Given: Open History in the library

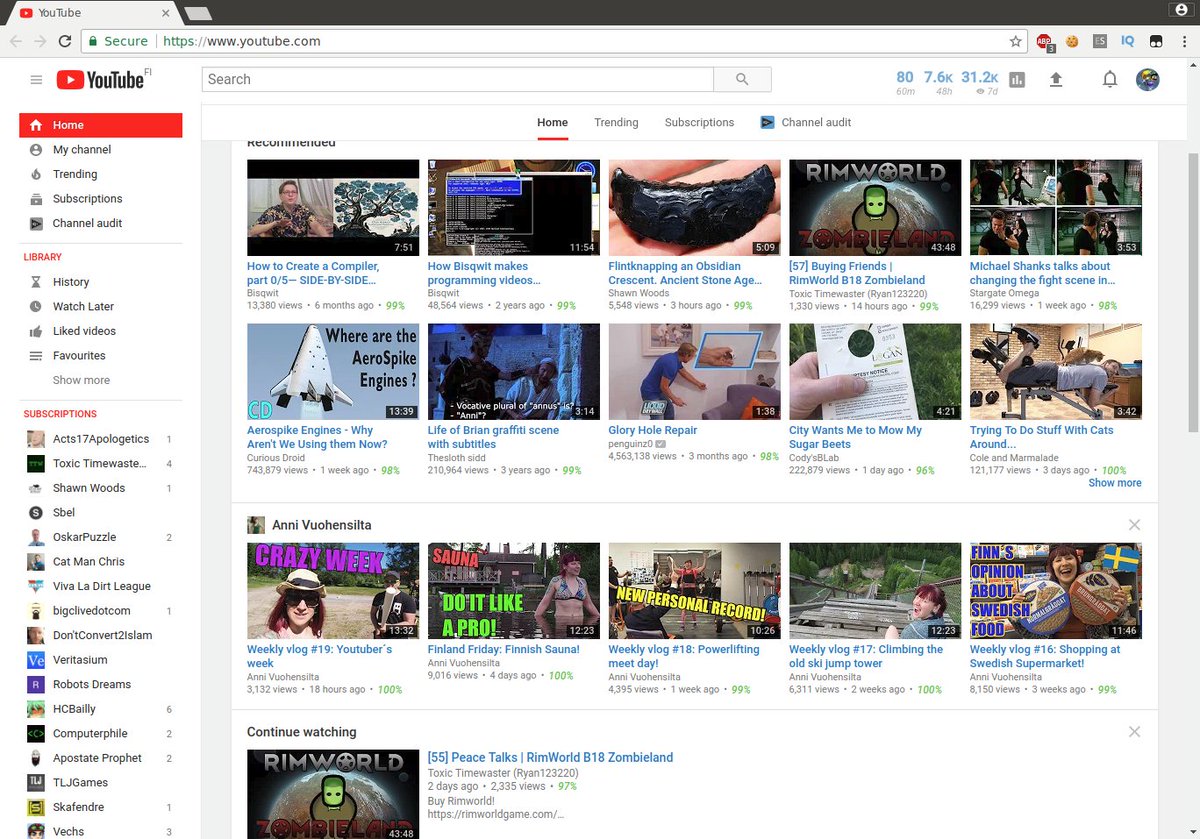Looking at the screenshot, I should [101, 282].
